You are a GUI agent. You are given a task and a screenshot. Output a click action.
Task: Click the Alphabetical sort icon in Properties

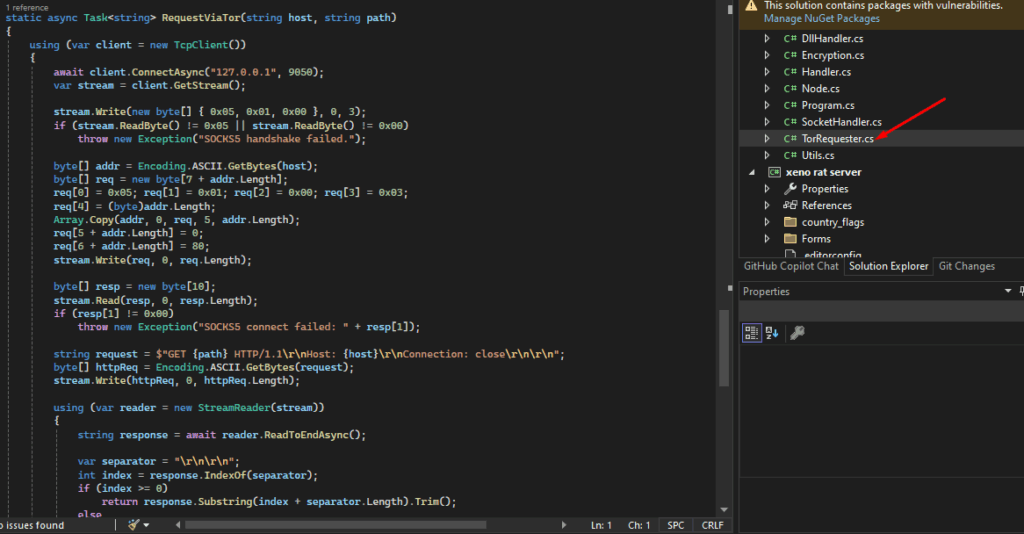click(x=772, y=333)
